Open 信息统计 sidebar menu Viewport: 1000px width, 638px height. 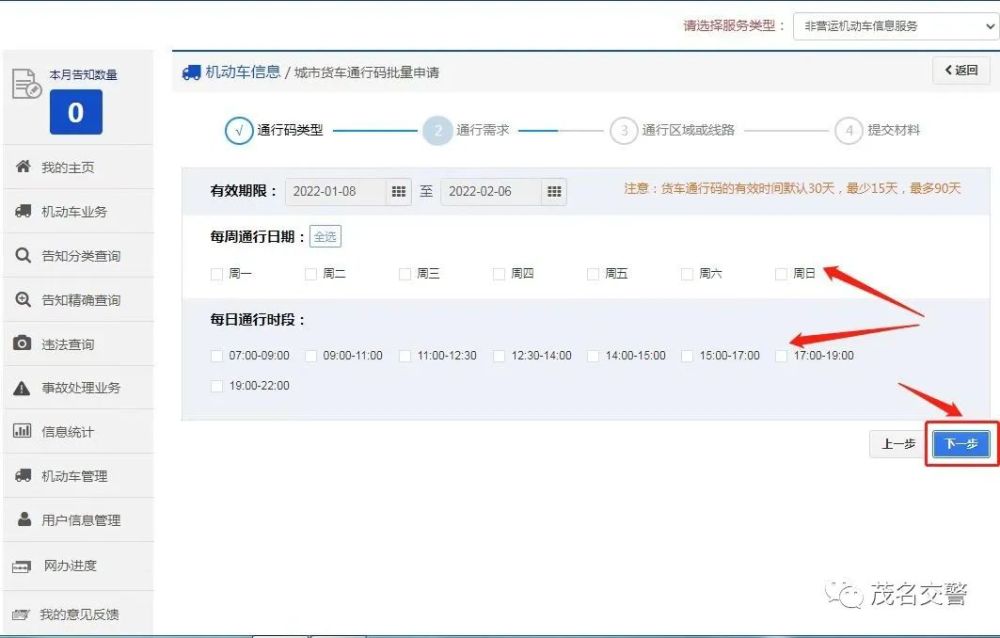78,431
